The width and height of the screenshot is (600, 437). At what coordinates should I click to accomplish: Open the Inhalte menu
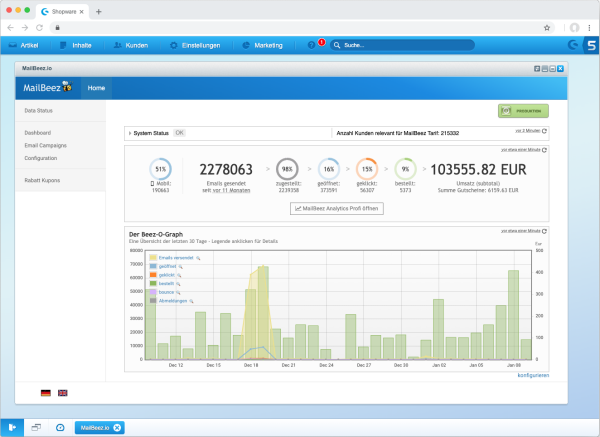pyautogui.click(x=76, y=45)
